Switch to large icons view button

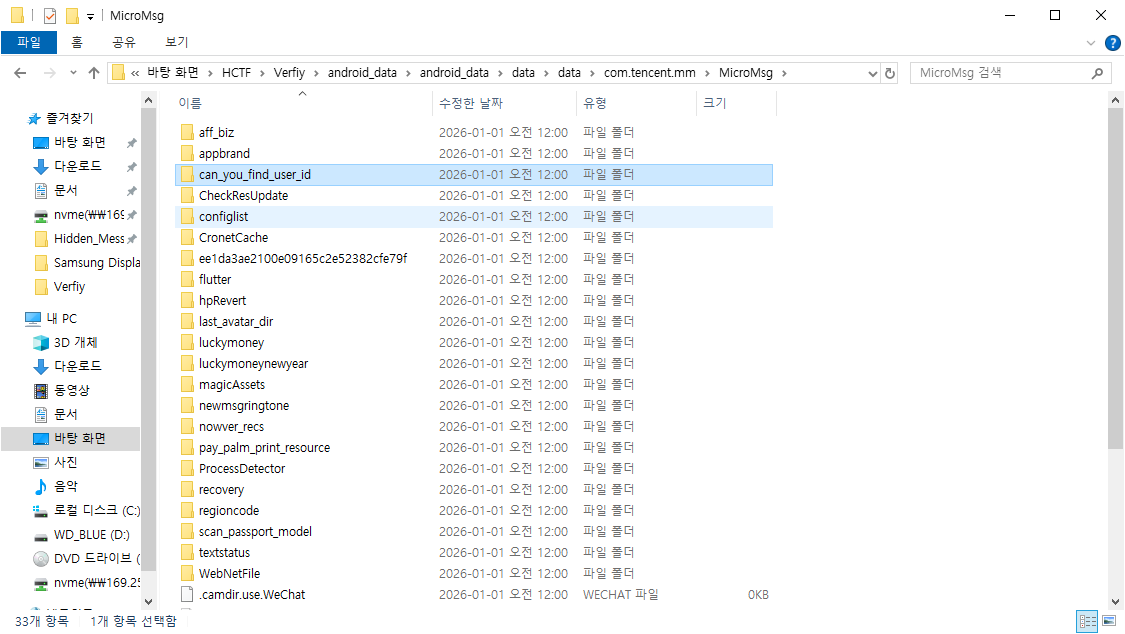tap(1109, 621)
